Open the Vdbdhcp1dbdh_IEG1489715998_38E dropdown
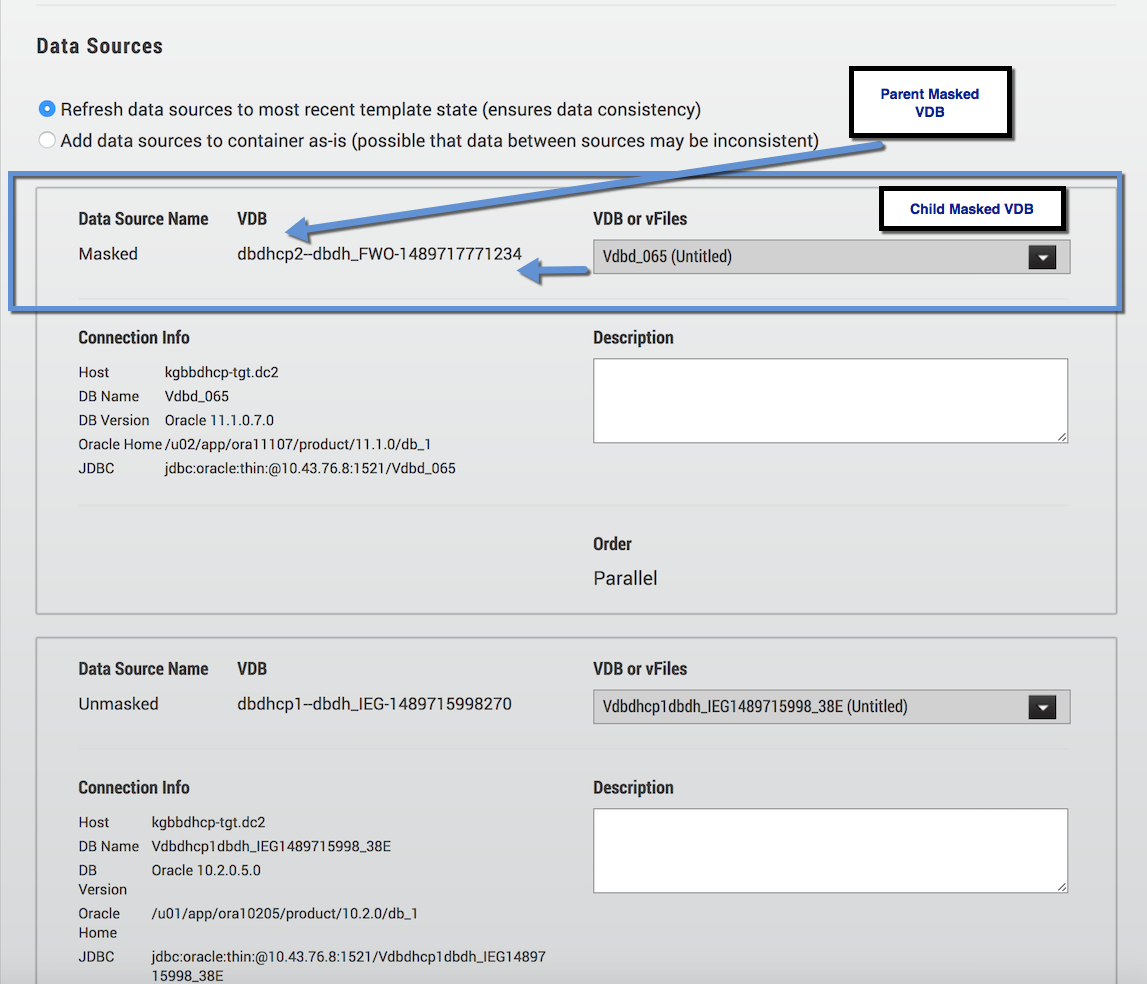 tap(810, 707)
